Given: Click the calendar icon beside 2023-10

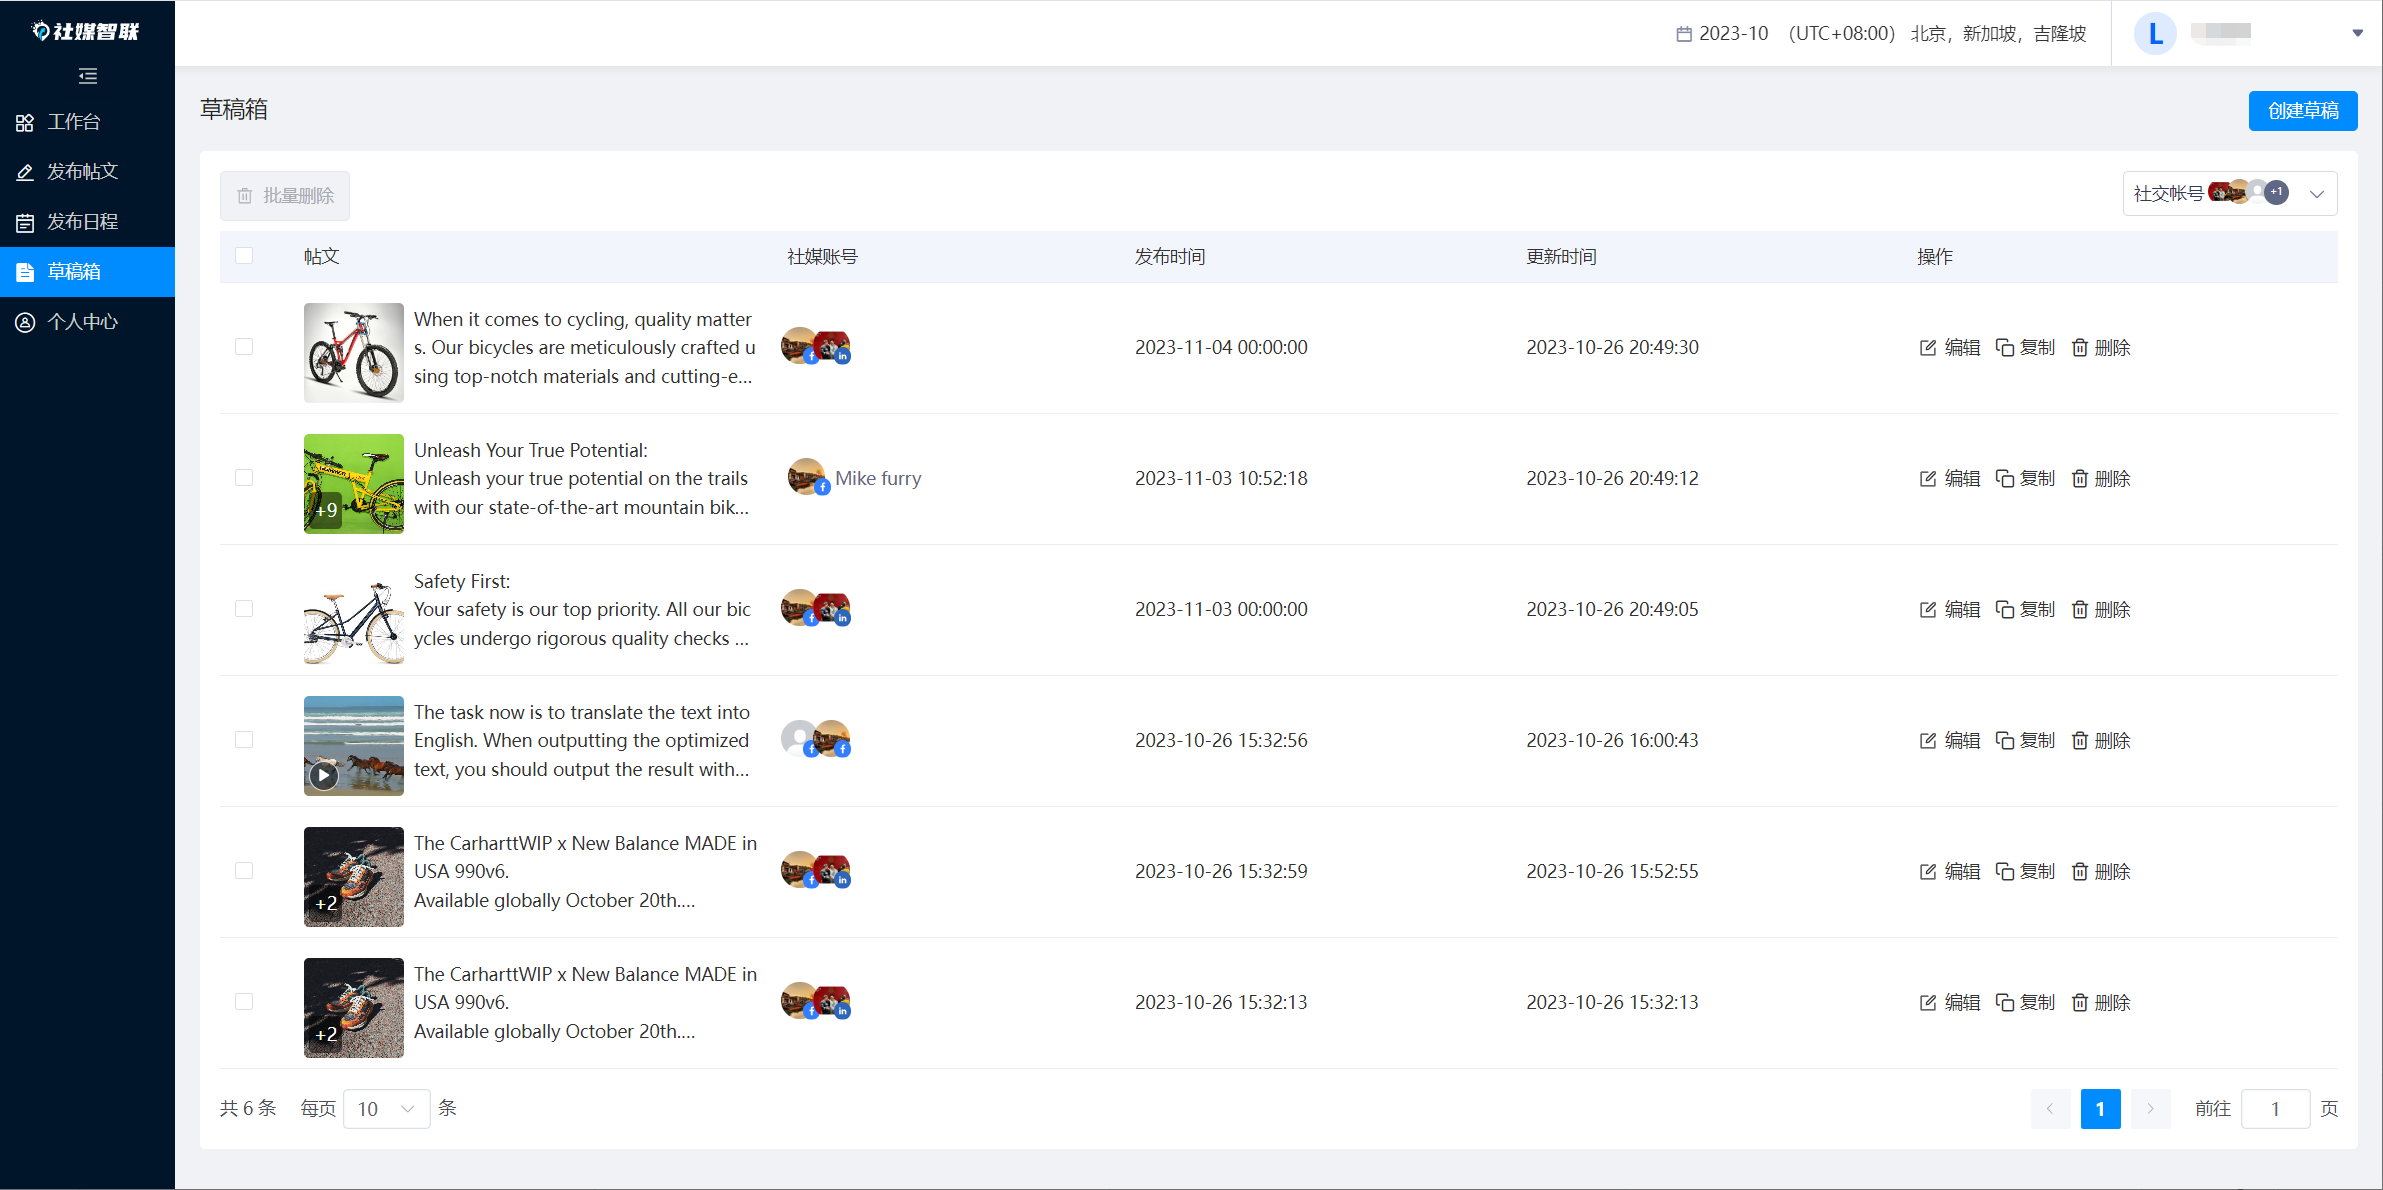Looking at the screenshot, I should pyautogui.click(x=1684, y=34).
